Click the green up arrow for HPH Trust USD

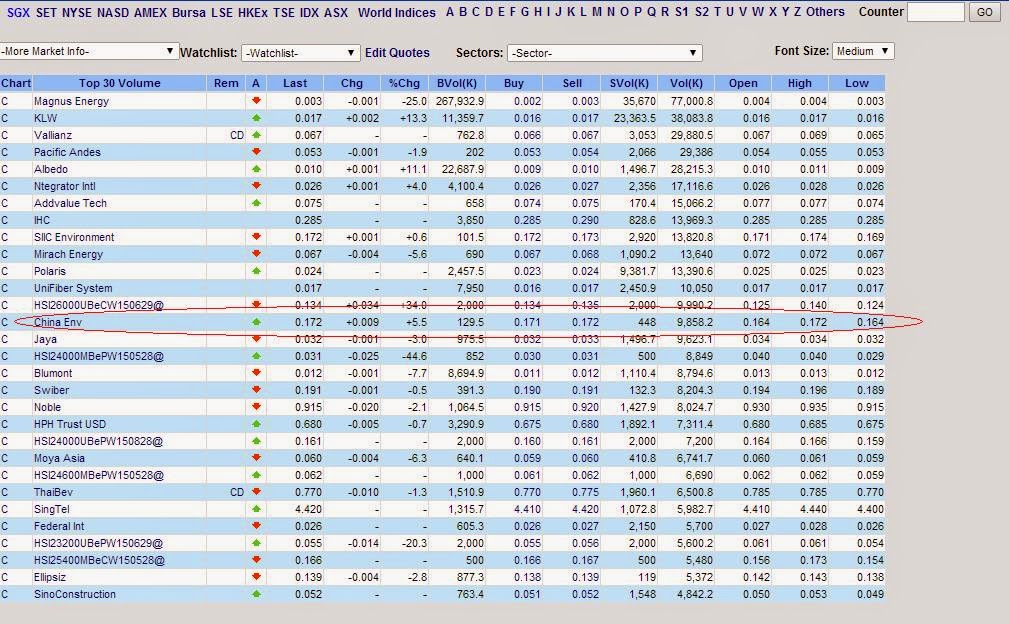tap(256, 424)
